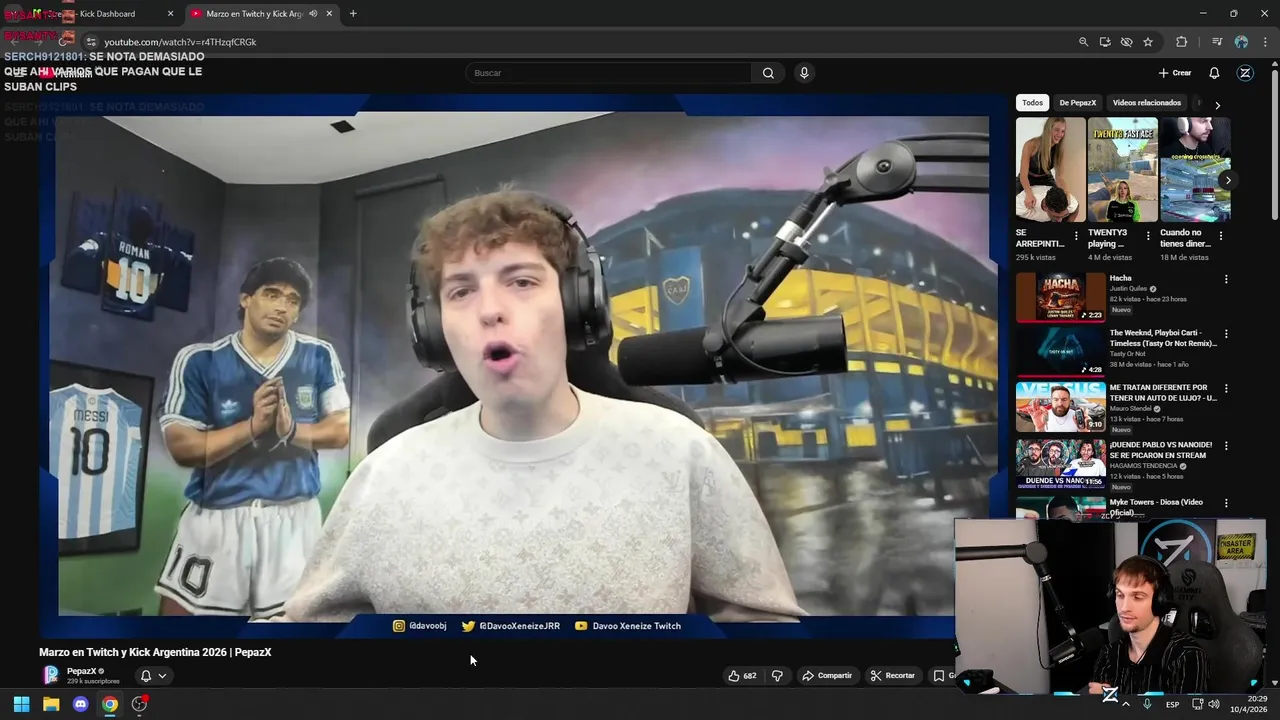Open the SE ARREPINTI... short thumbnail

click(1051, 170)
